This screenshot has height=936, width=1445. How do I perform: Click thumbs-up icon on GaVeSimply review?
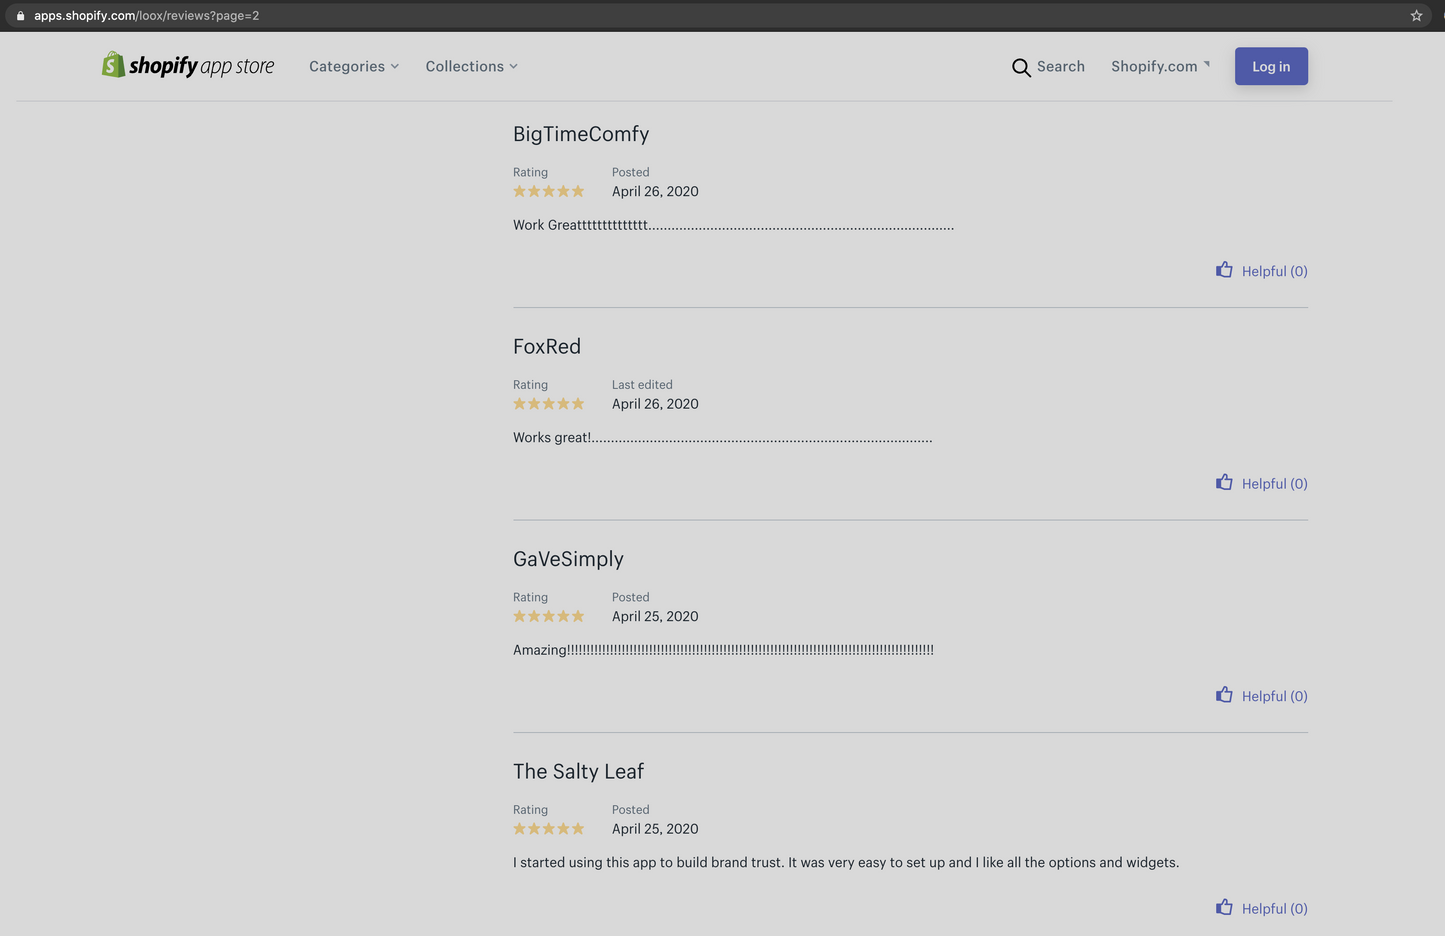coord(1224,695)
